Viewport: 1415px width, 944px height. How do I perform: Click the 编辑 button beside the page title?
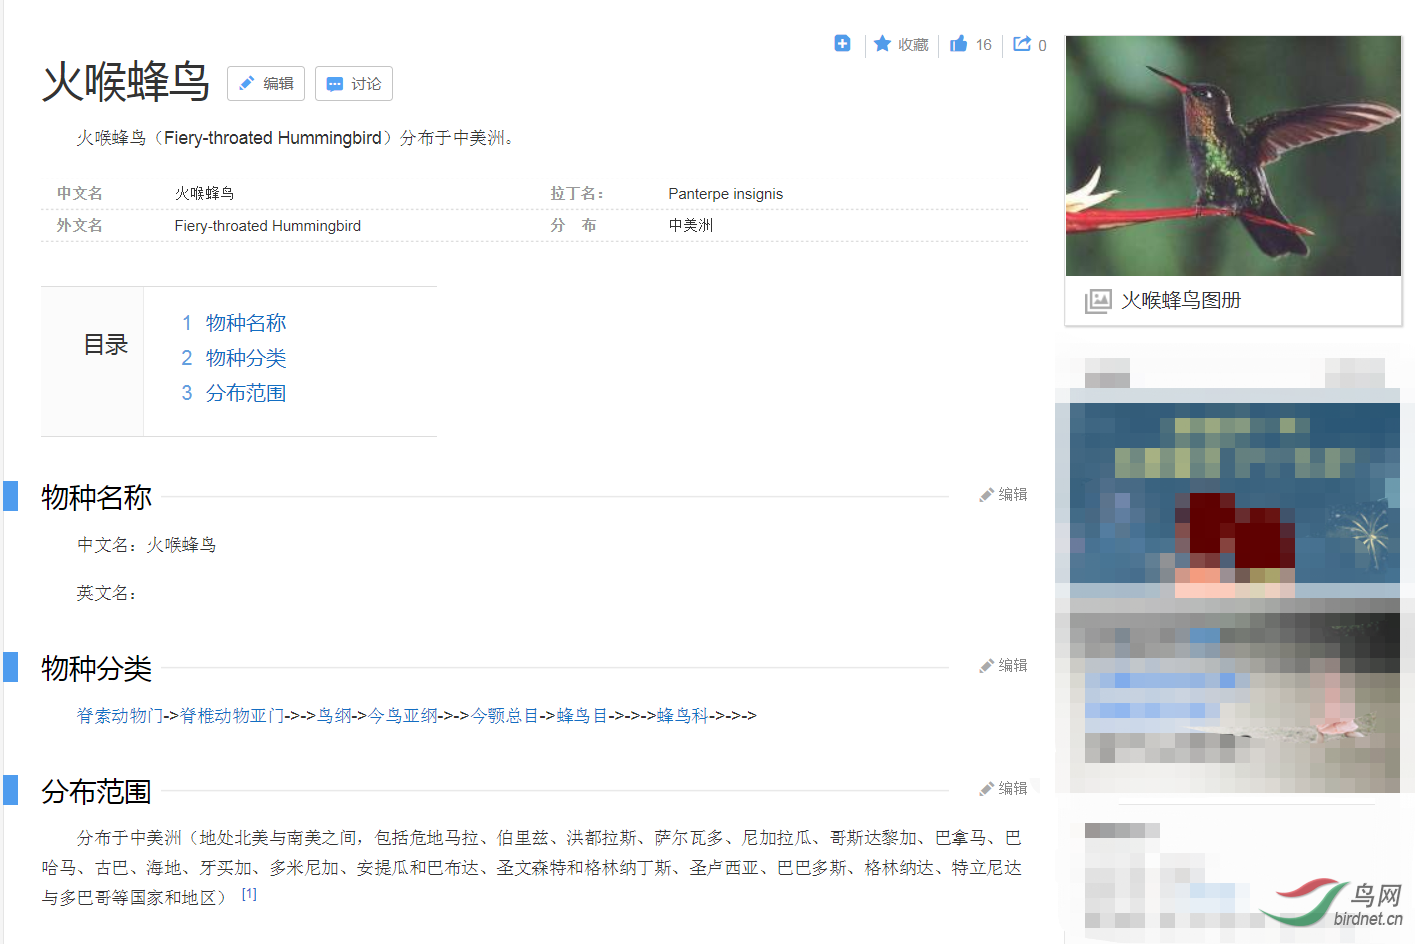click(266, 84)
